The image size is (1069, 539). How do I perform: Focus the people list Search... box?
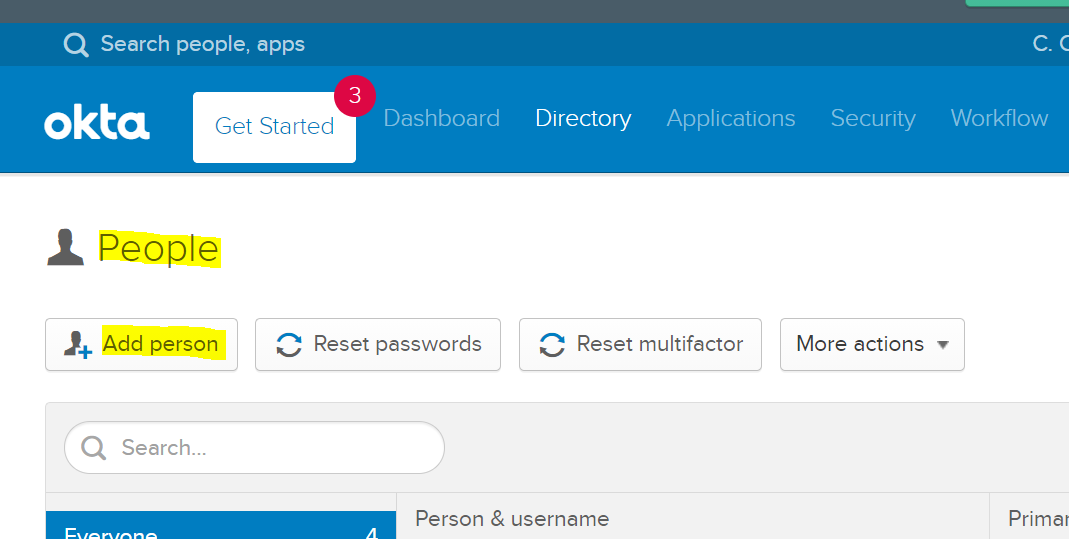point(254,448)
